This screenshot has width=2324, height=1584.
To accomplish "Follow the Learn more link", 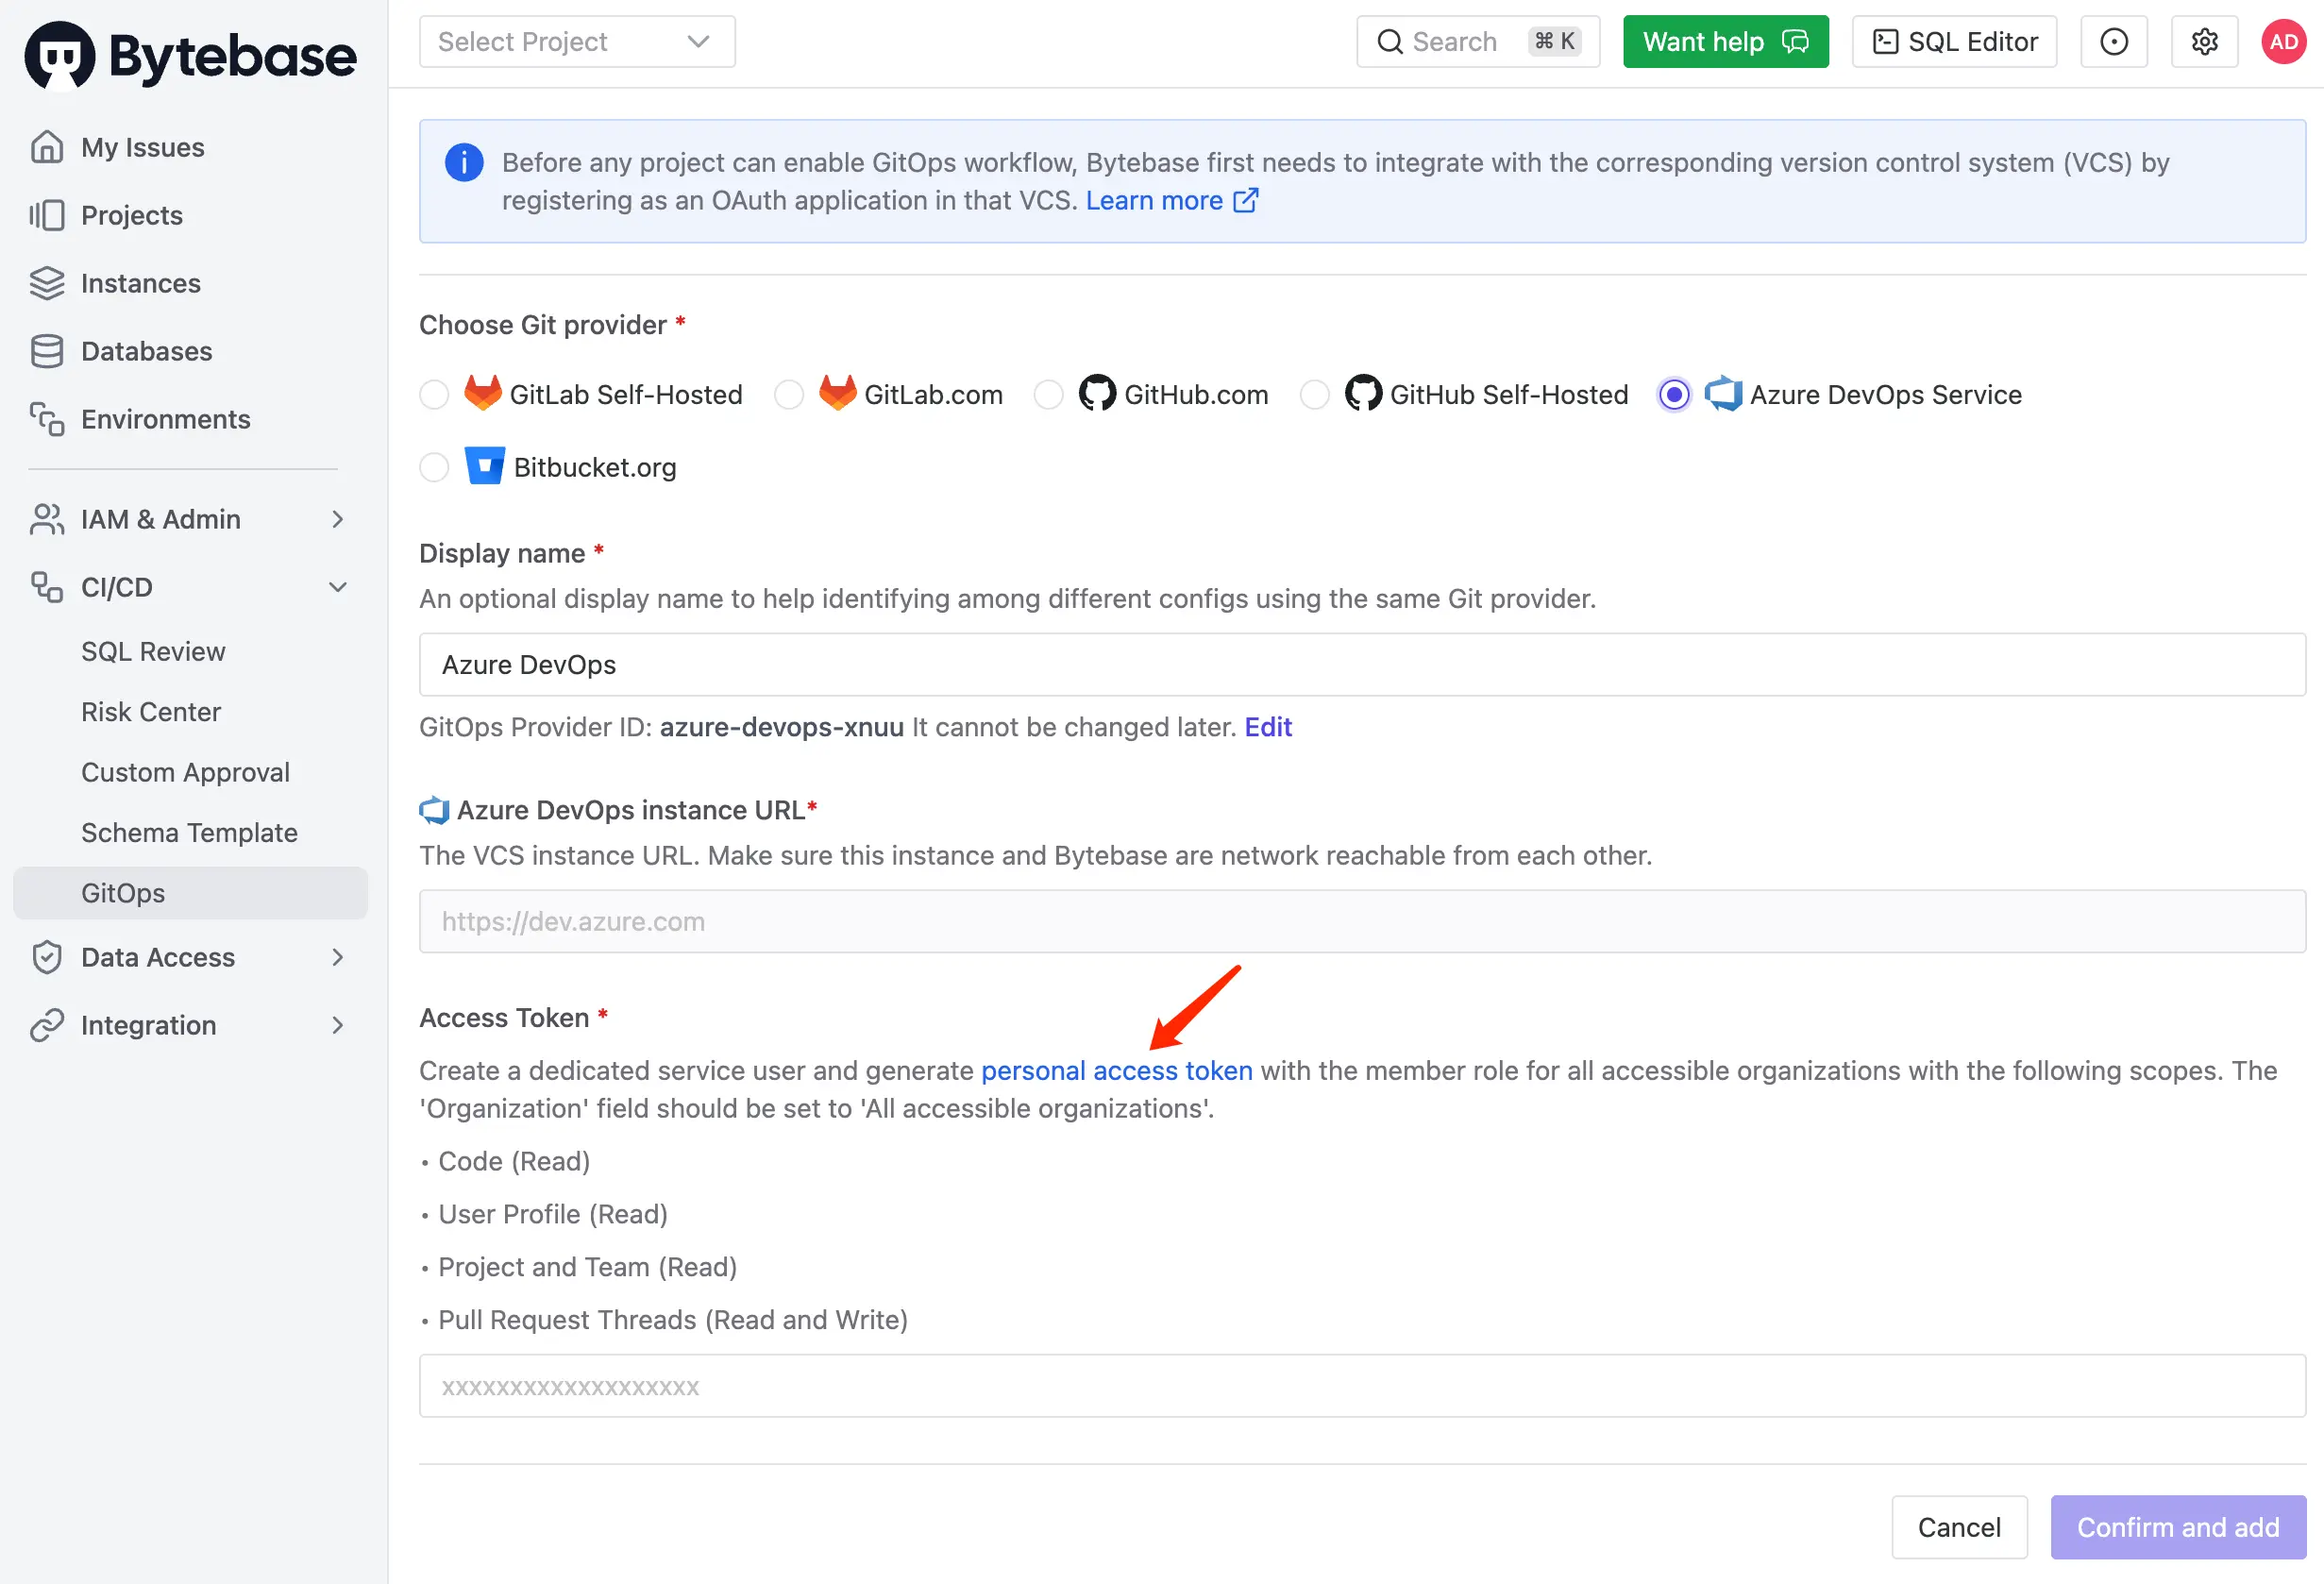I will point(1154,200).
